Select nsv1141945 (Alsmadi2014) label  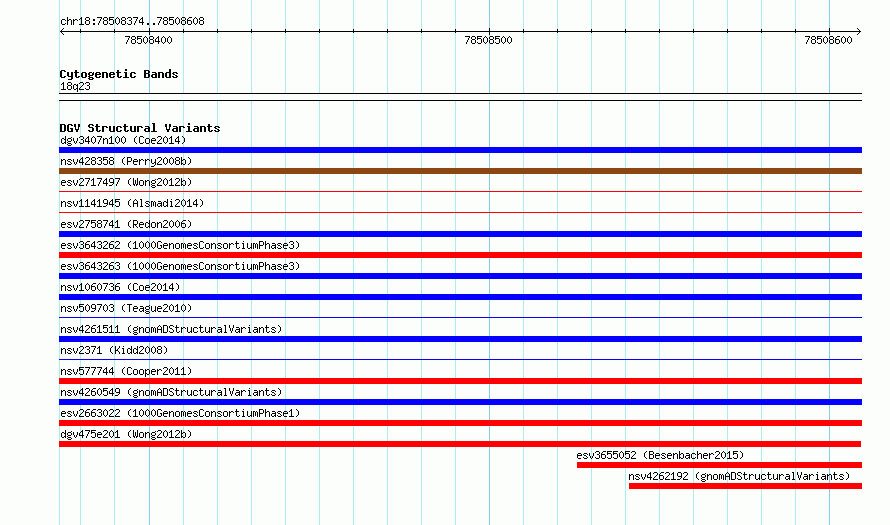(132, 203)
